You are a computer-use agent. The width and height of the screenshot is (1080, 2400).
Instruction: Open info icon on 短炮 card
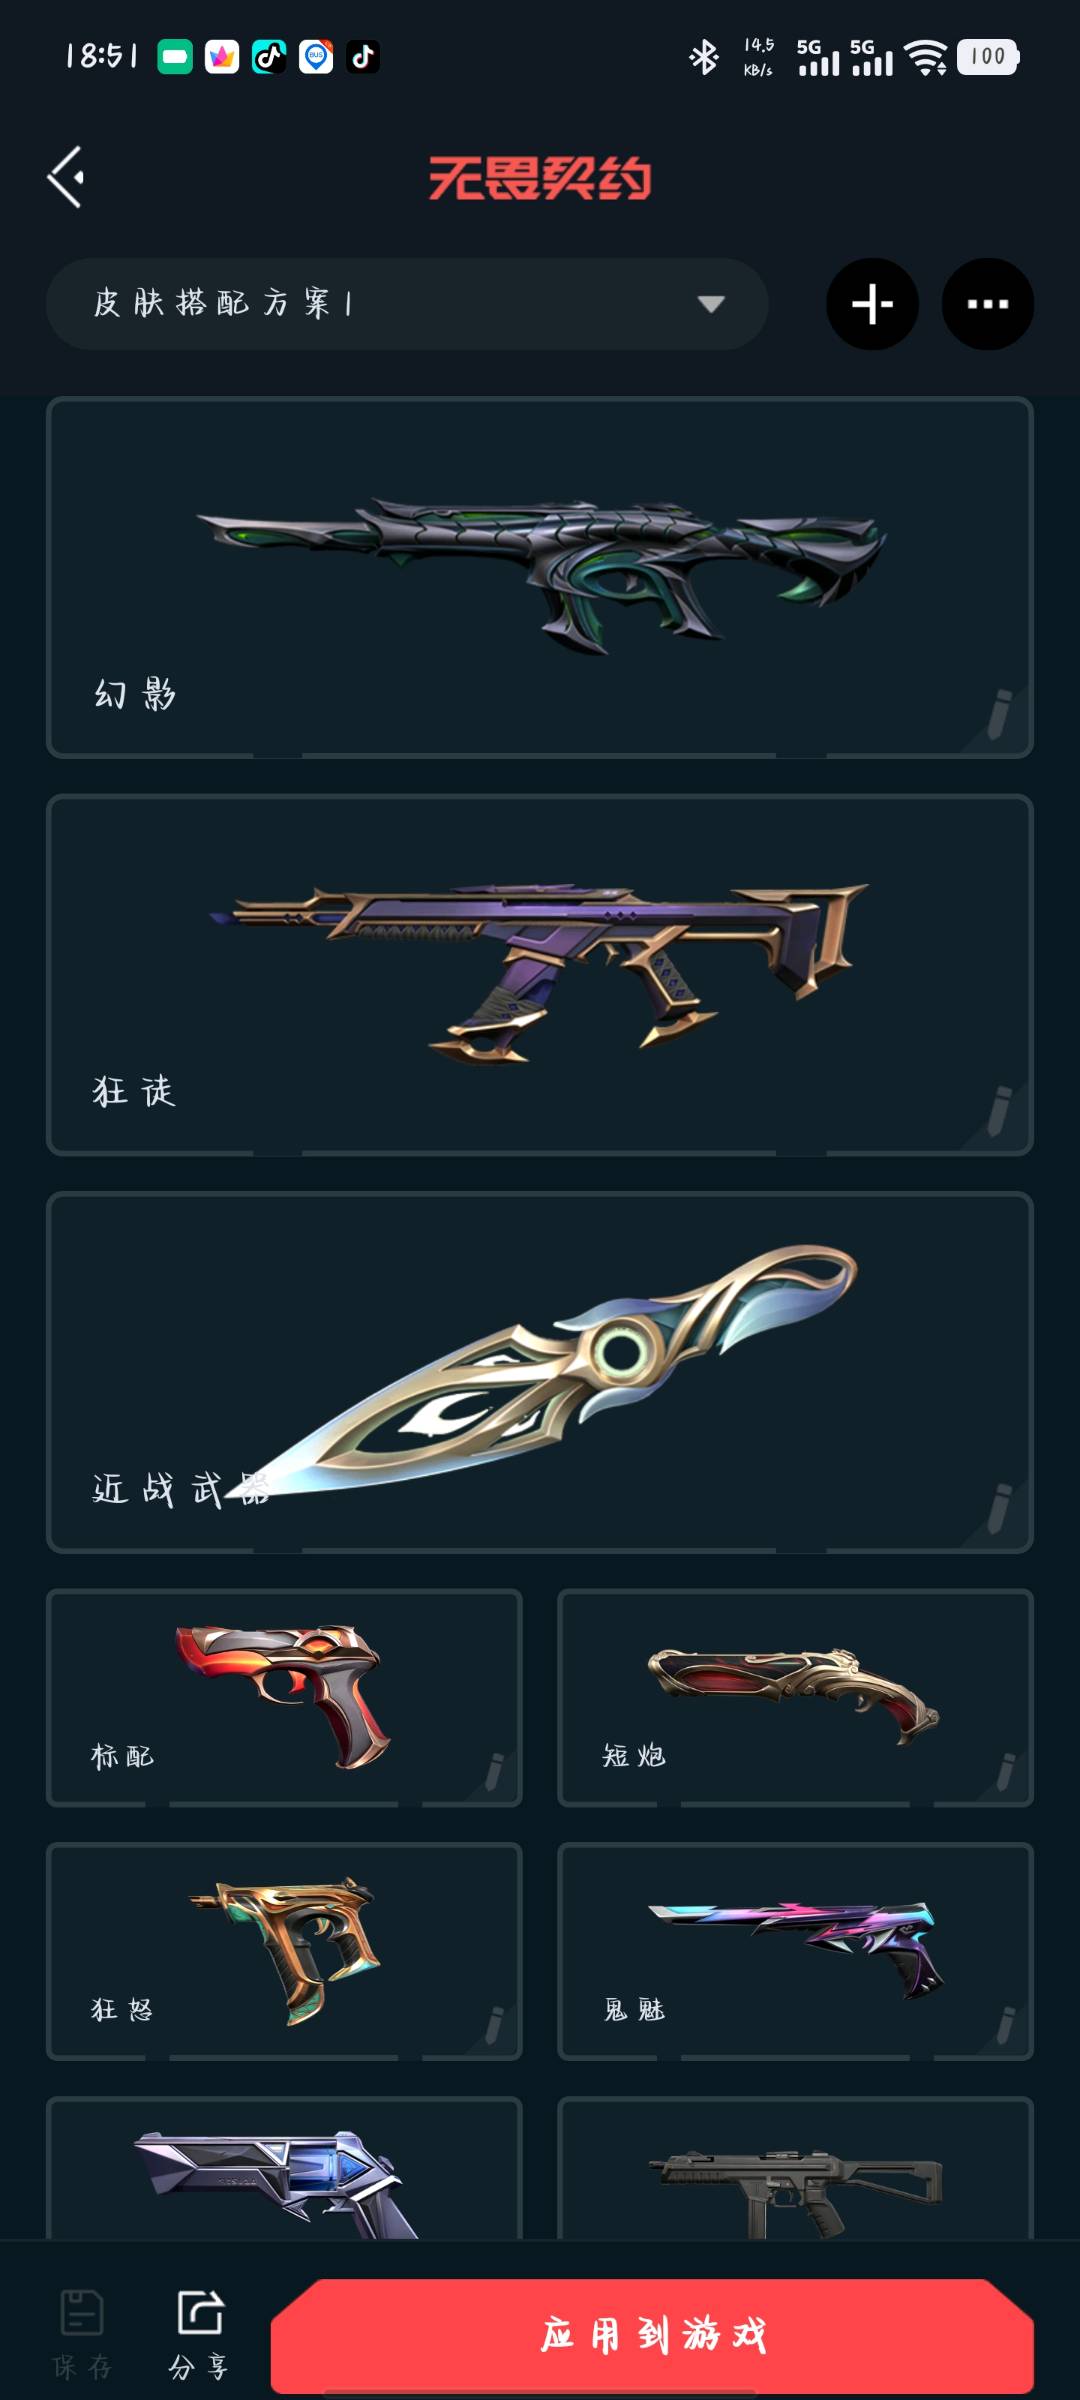(x=1005, y=1771)
